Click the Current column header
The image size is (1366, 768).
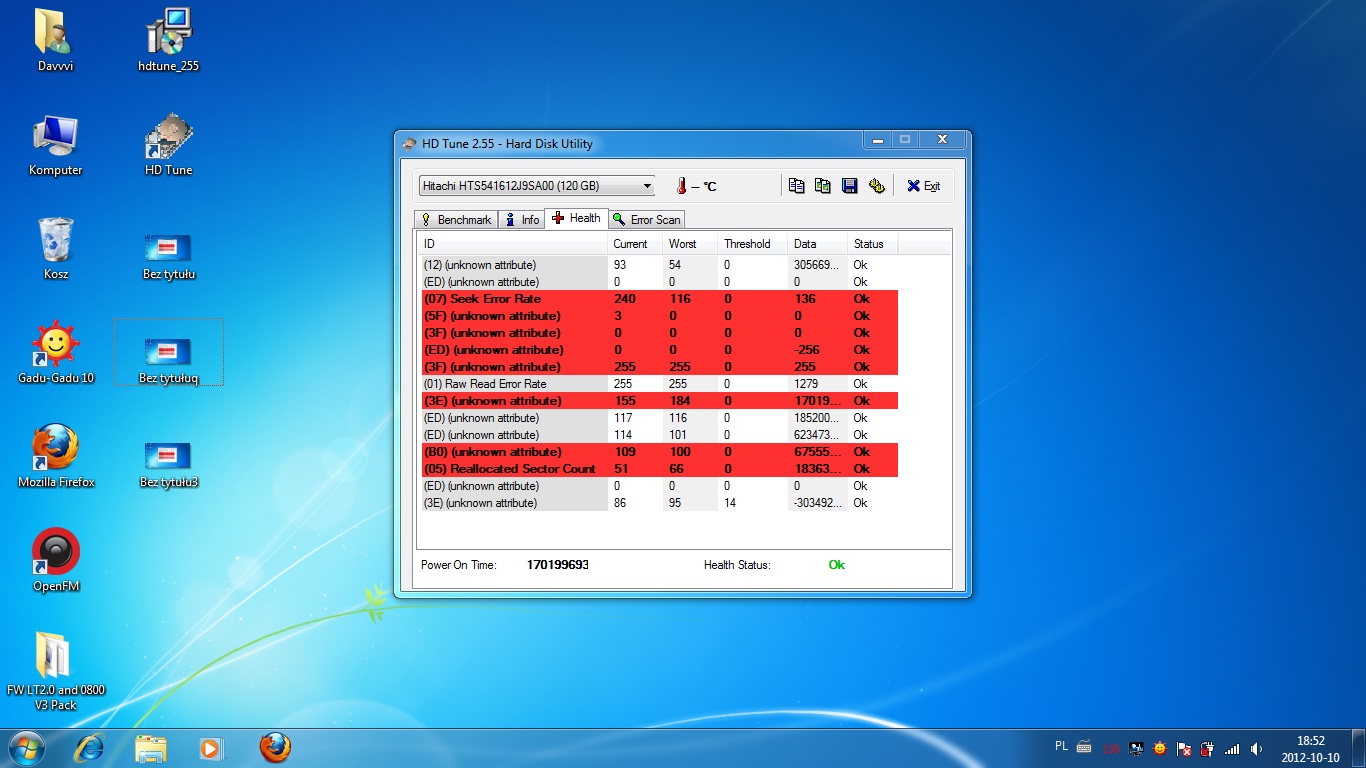(635, 244)
